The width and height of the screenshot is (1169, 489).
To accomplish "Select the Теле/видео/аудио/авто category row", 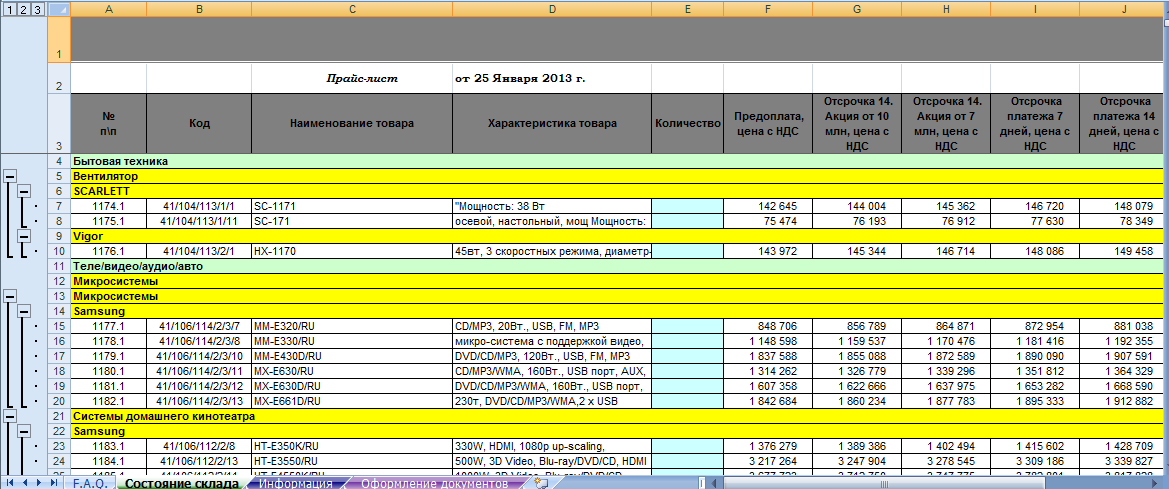I will coord(619,266).
